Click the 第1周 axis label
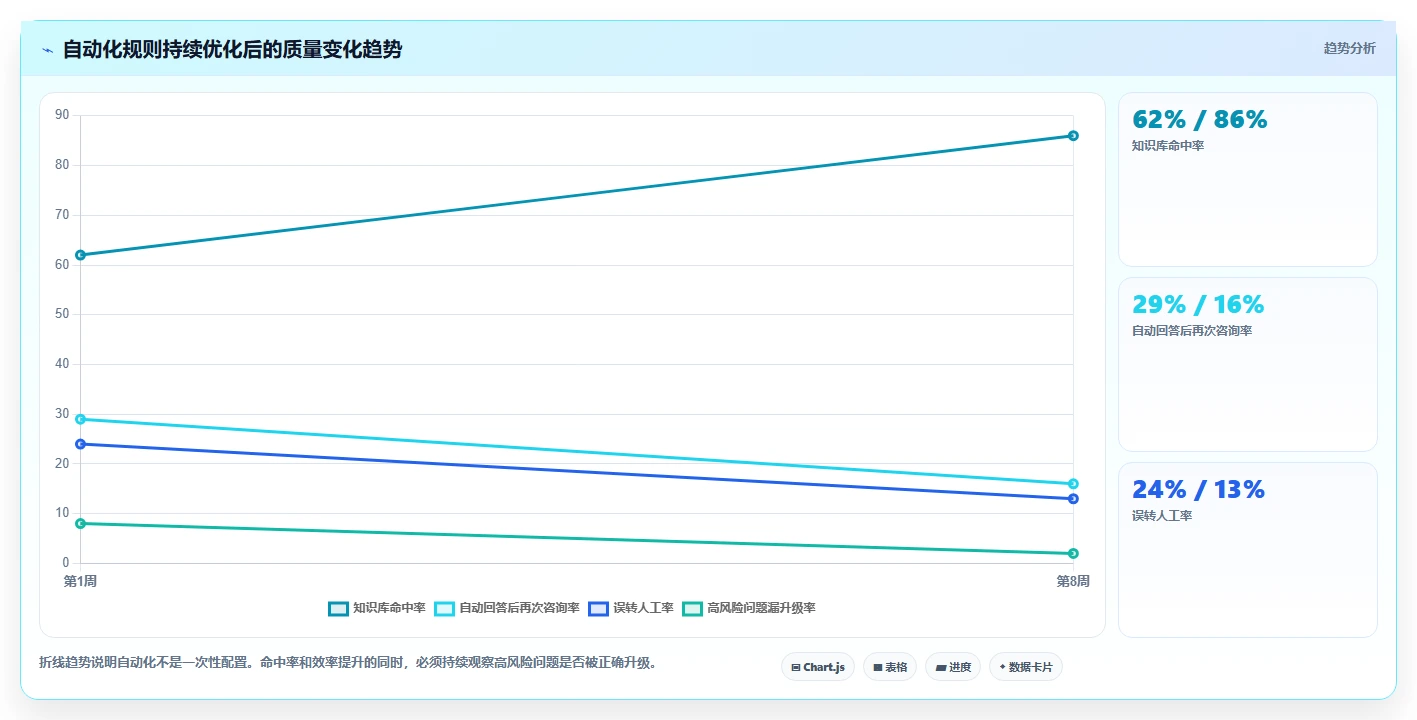Screen dimensions: 1417x720 [x=80, y=581]
